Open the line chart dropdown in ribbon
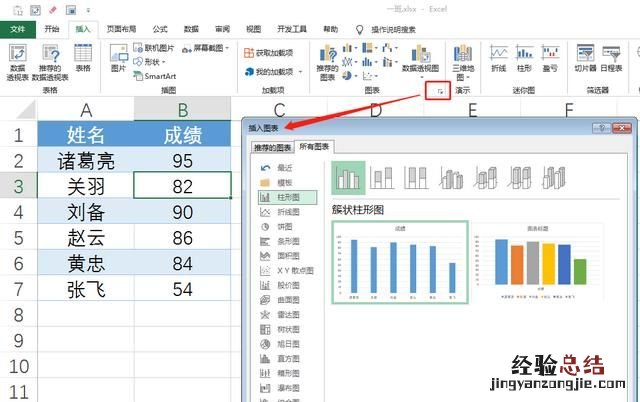Screen dimensions: 640x402 (350, 62)
